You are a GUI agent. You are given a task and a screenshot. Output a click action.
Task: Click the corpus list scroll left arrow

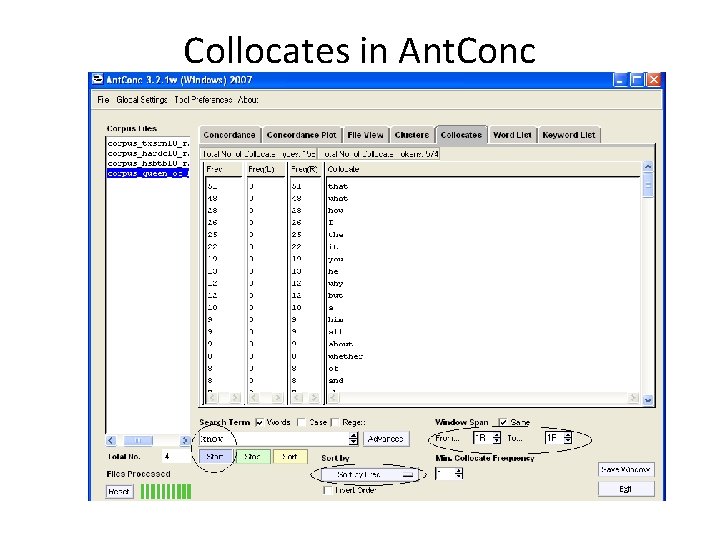point(111,440)
